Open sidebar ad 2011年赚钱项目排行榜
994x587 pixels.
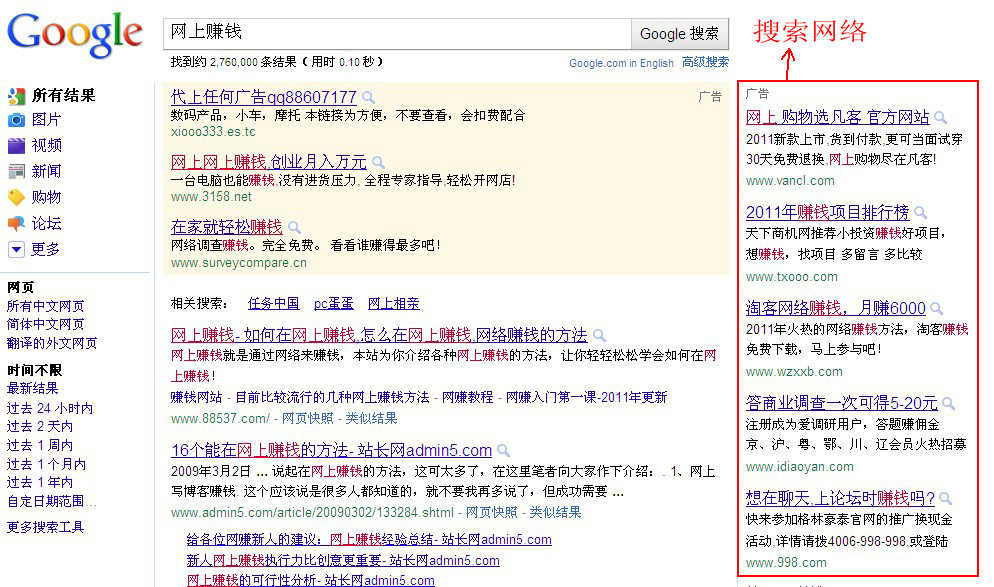click(827, 212)
